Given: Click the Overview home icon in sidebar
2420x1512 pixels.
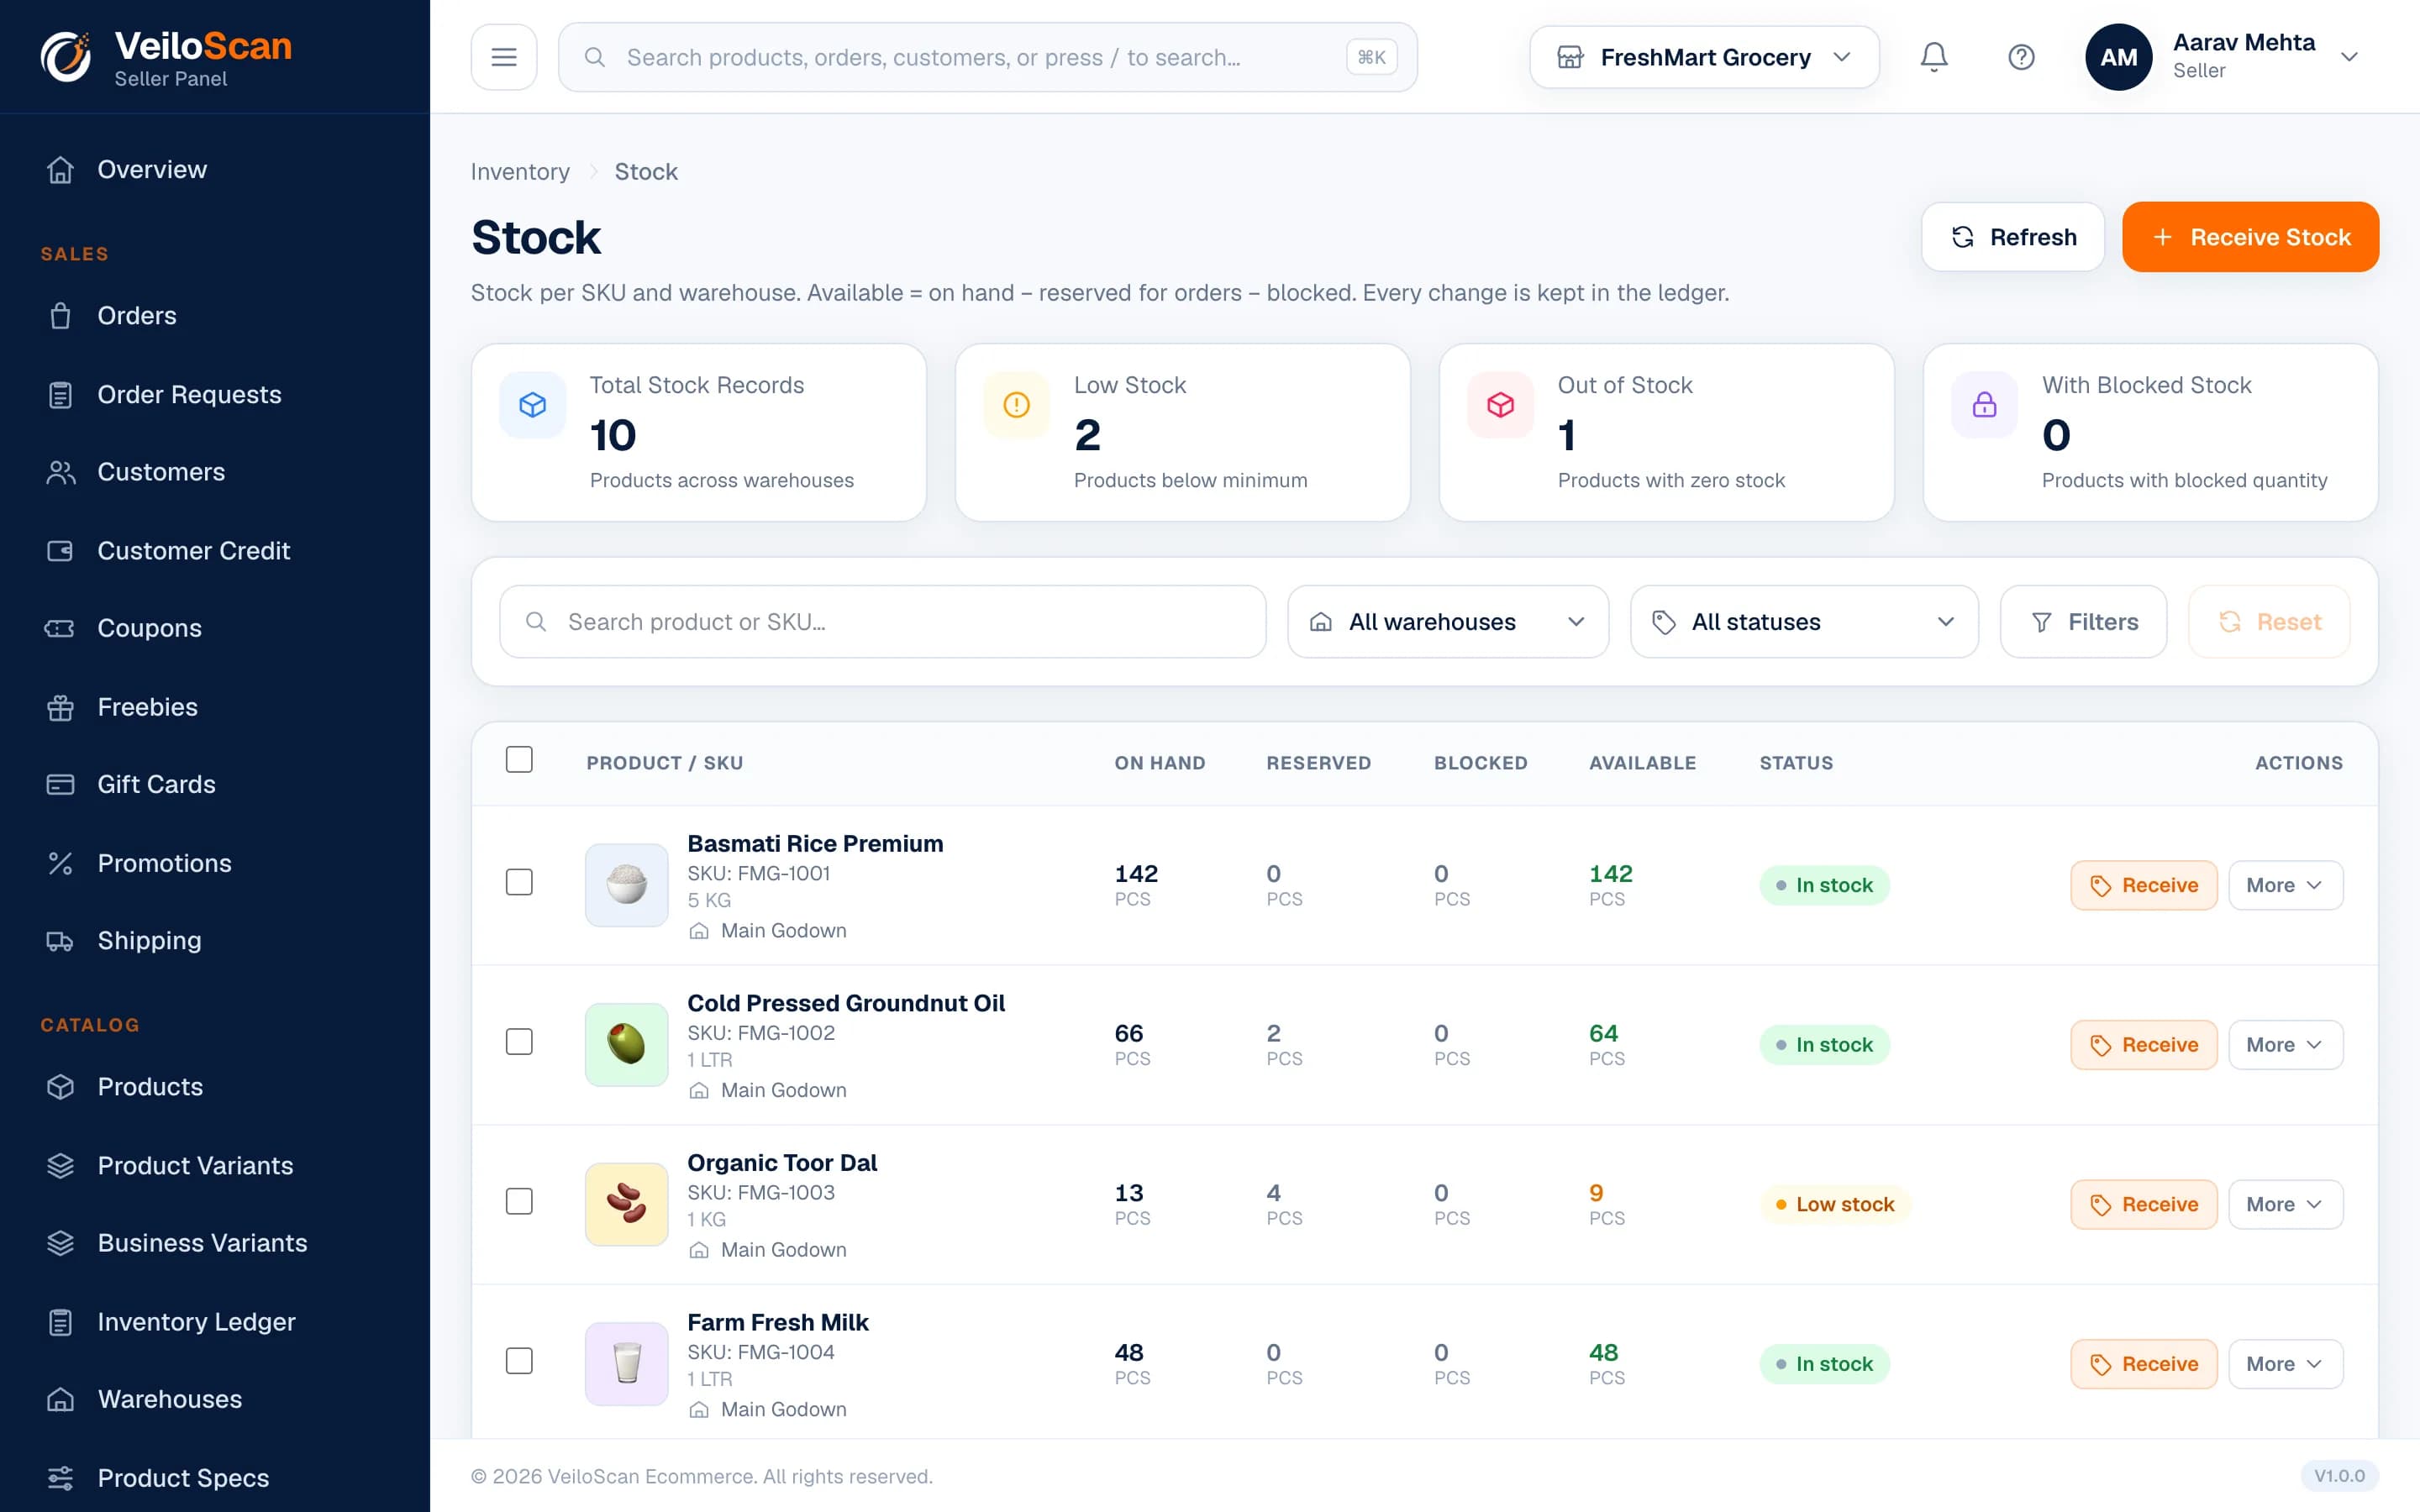Looking at the screenshot, I should tap(61, 170).
